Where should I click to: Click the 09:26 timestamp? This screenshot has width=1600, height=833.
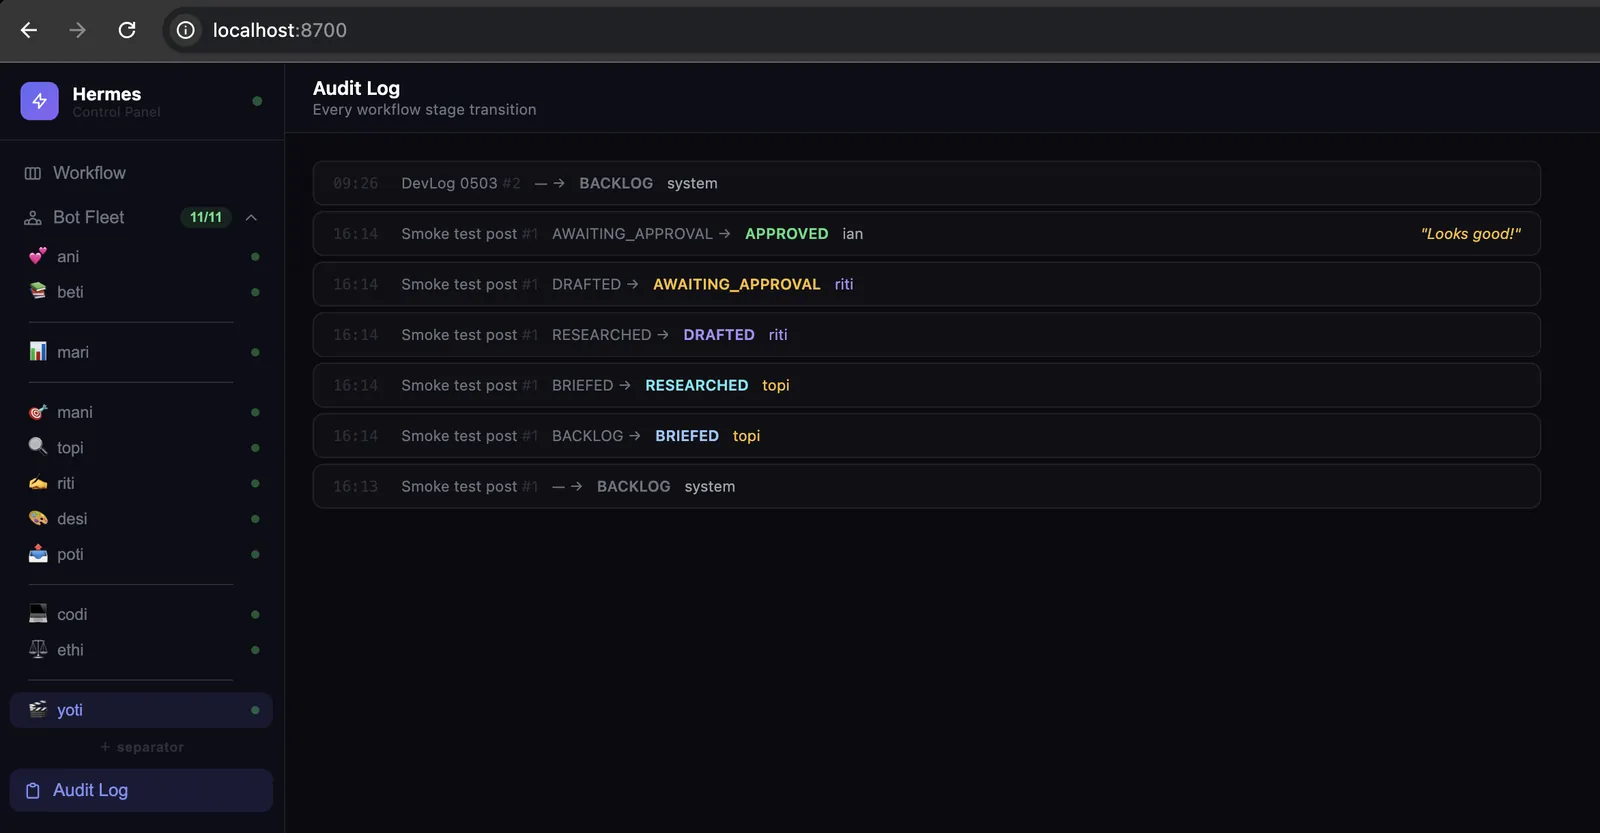tap(355, 183)
